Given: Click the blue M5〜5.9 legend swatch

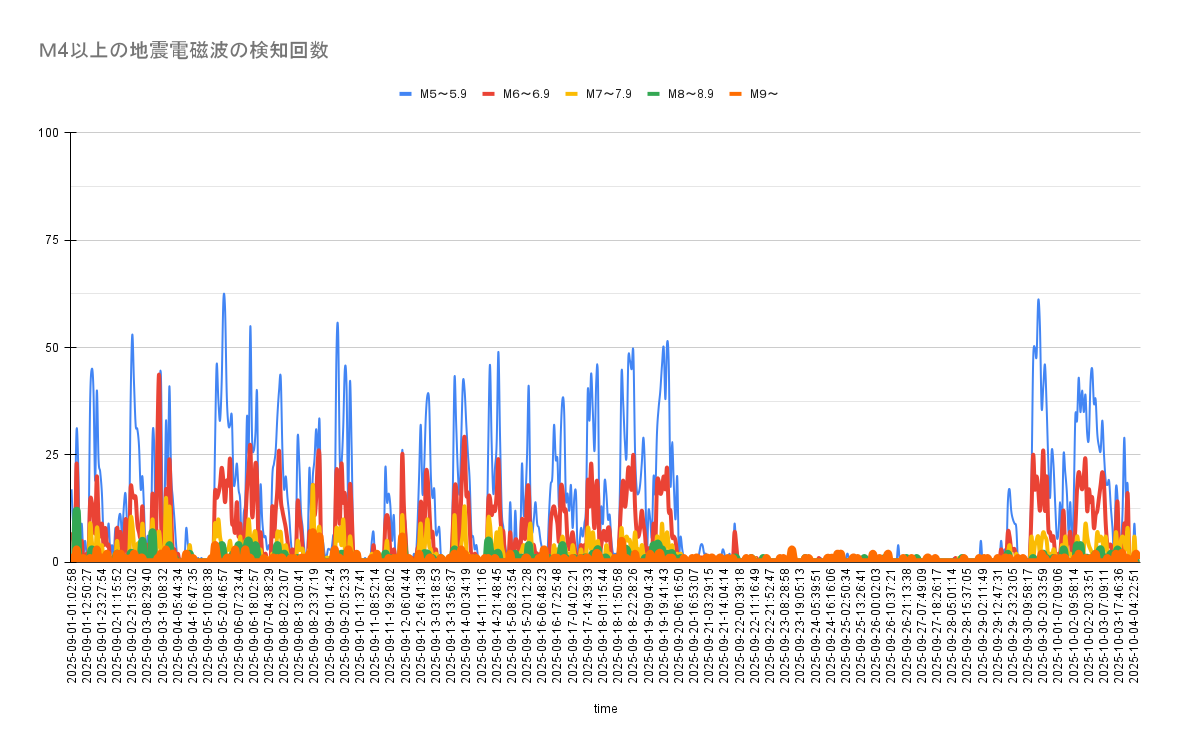Looking at the screenshot, I should 406,94.
